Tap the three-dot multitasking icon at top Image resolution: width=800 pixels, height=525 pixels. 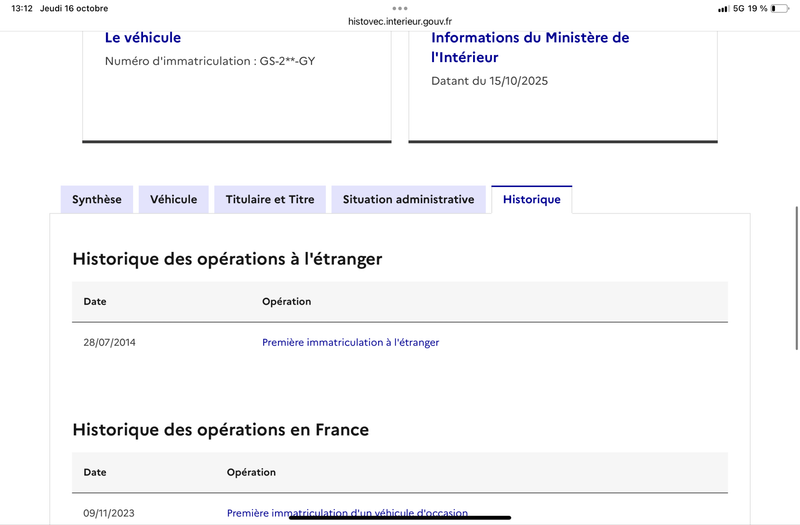pyautogui.click(x=400, y=7)
